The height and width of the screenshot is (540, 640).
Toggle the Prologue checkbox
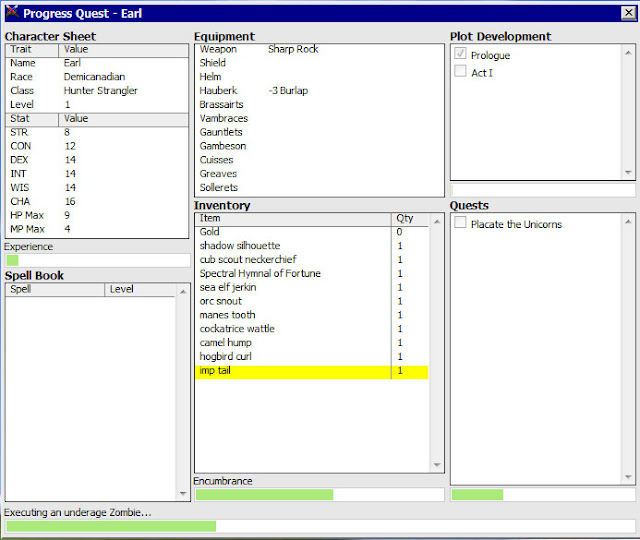[460, 53]
